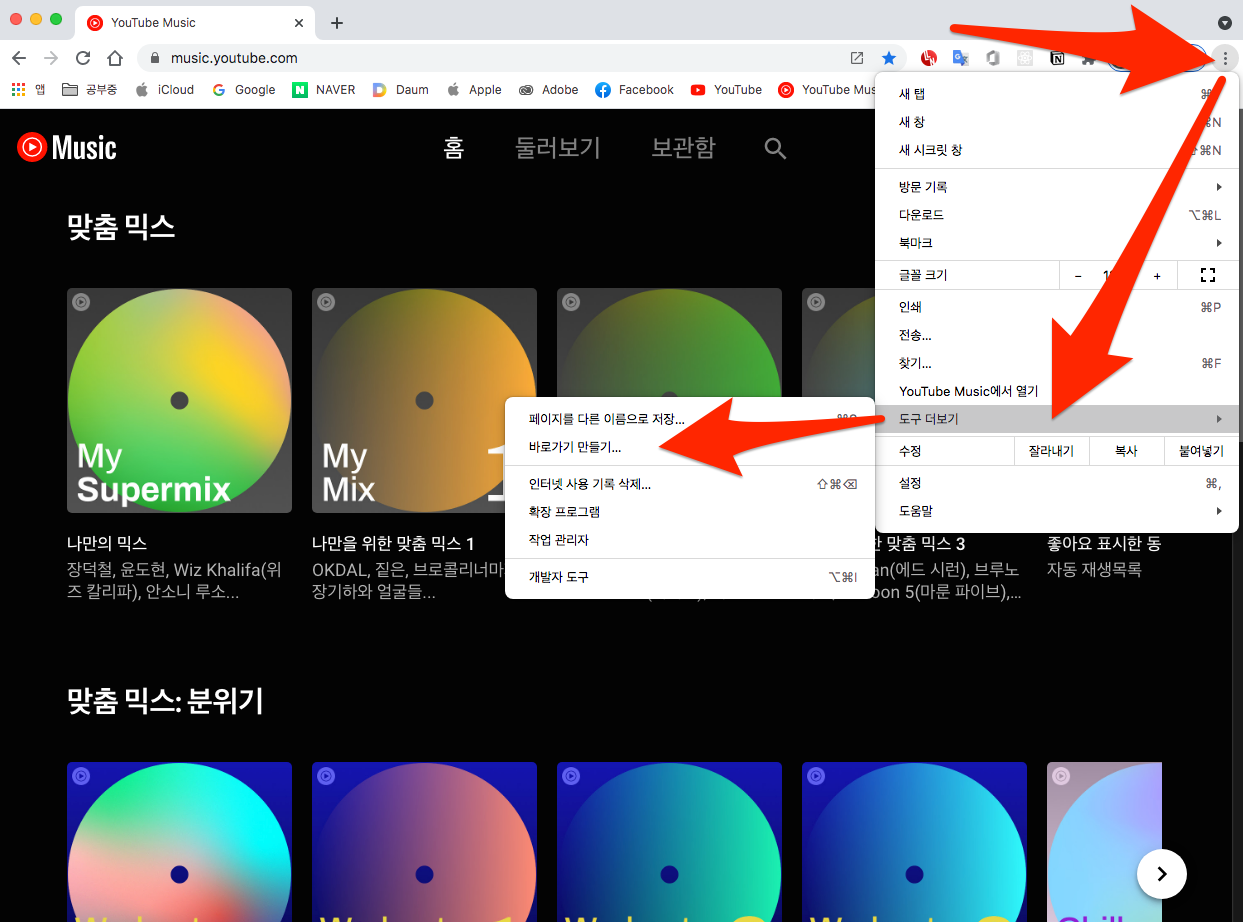The width and height of the screenshot is (1243, 922).
Task: Click the new tab plus button
Action: [337, 22]
